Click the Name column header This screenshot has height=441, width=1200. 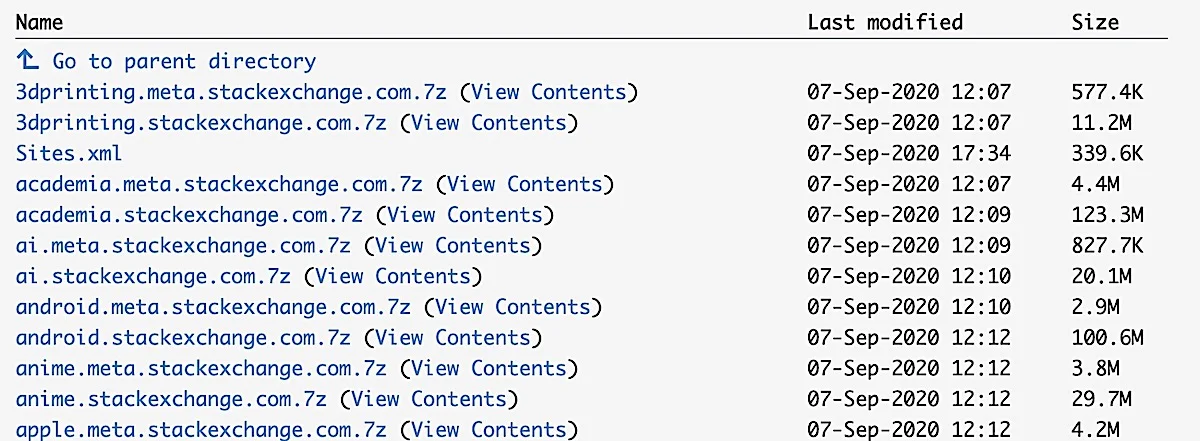coord(39,22)
